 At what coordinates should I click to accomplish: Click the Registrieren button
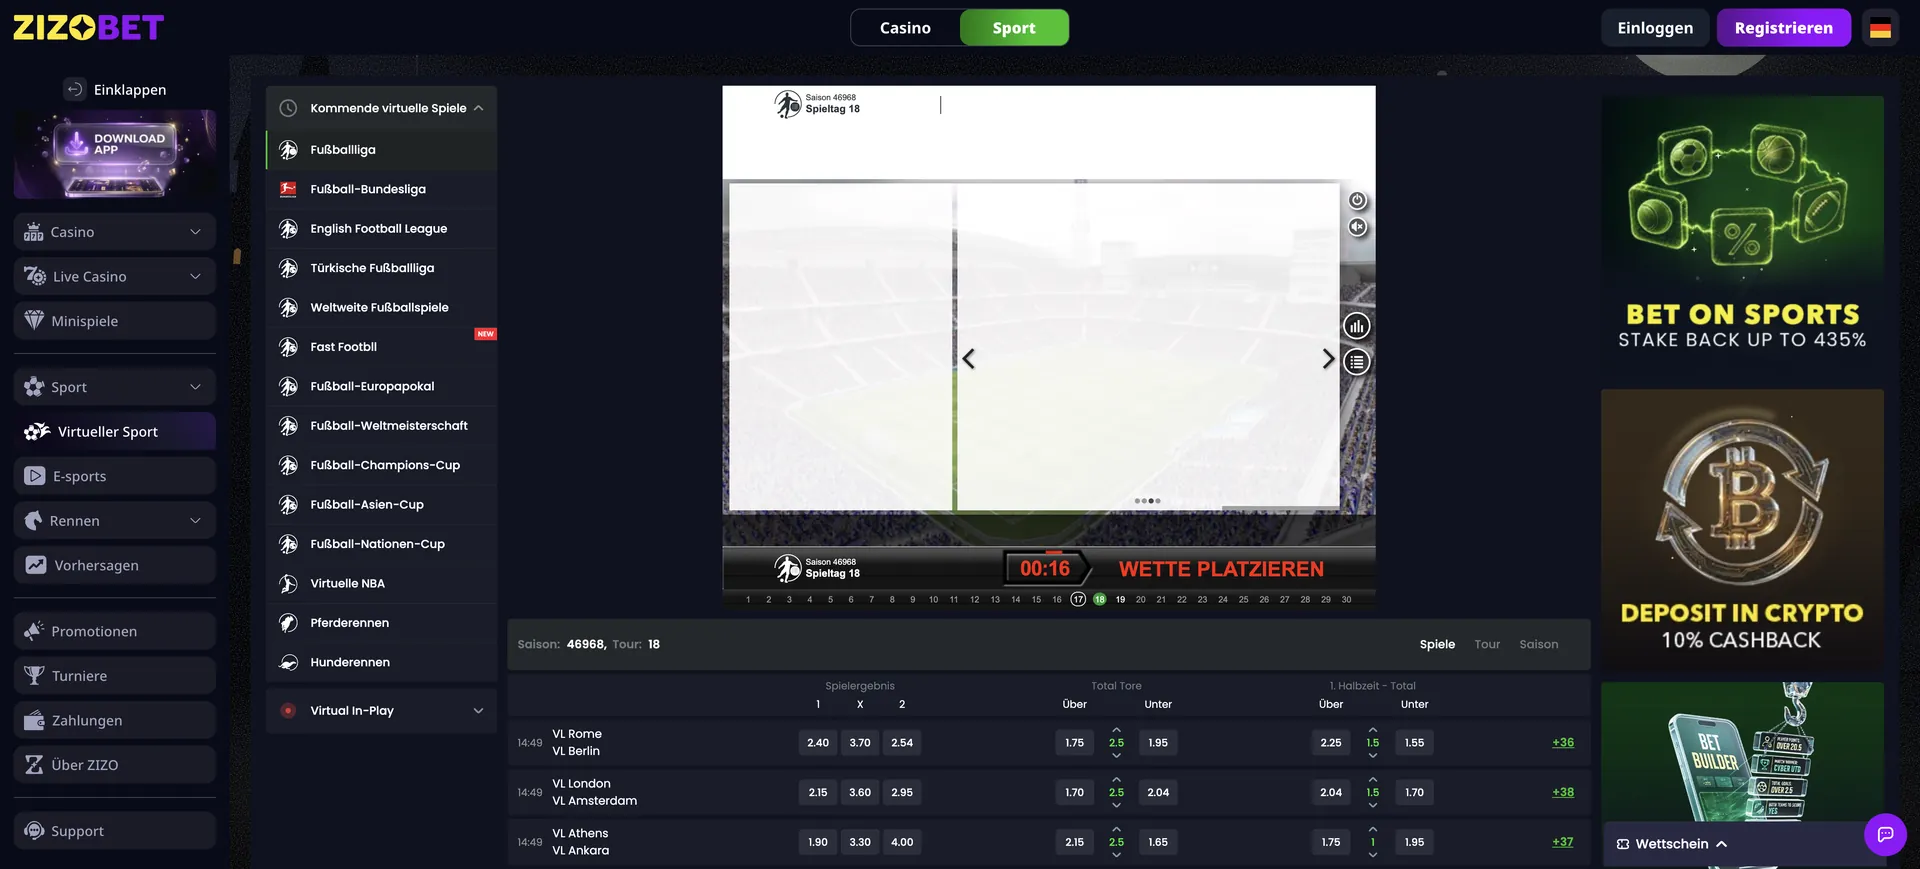tap(1783, 28)
